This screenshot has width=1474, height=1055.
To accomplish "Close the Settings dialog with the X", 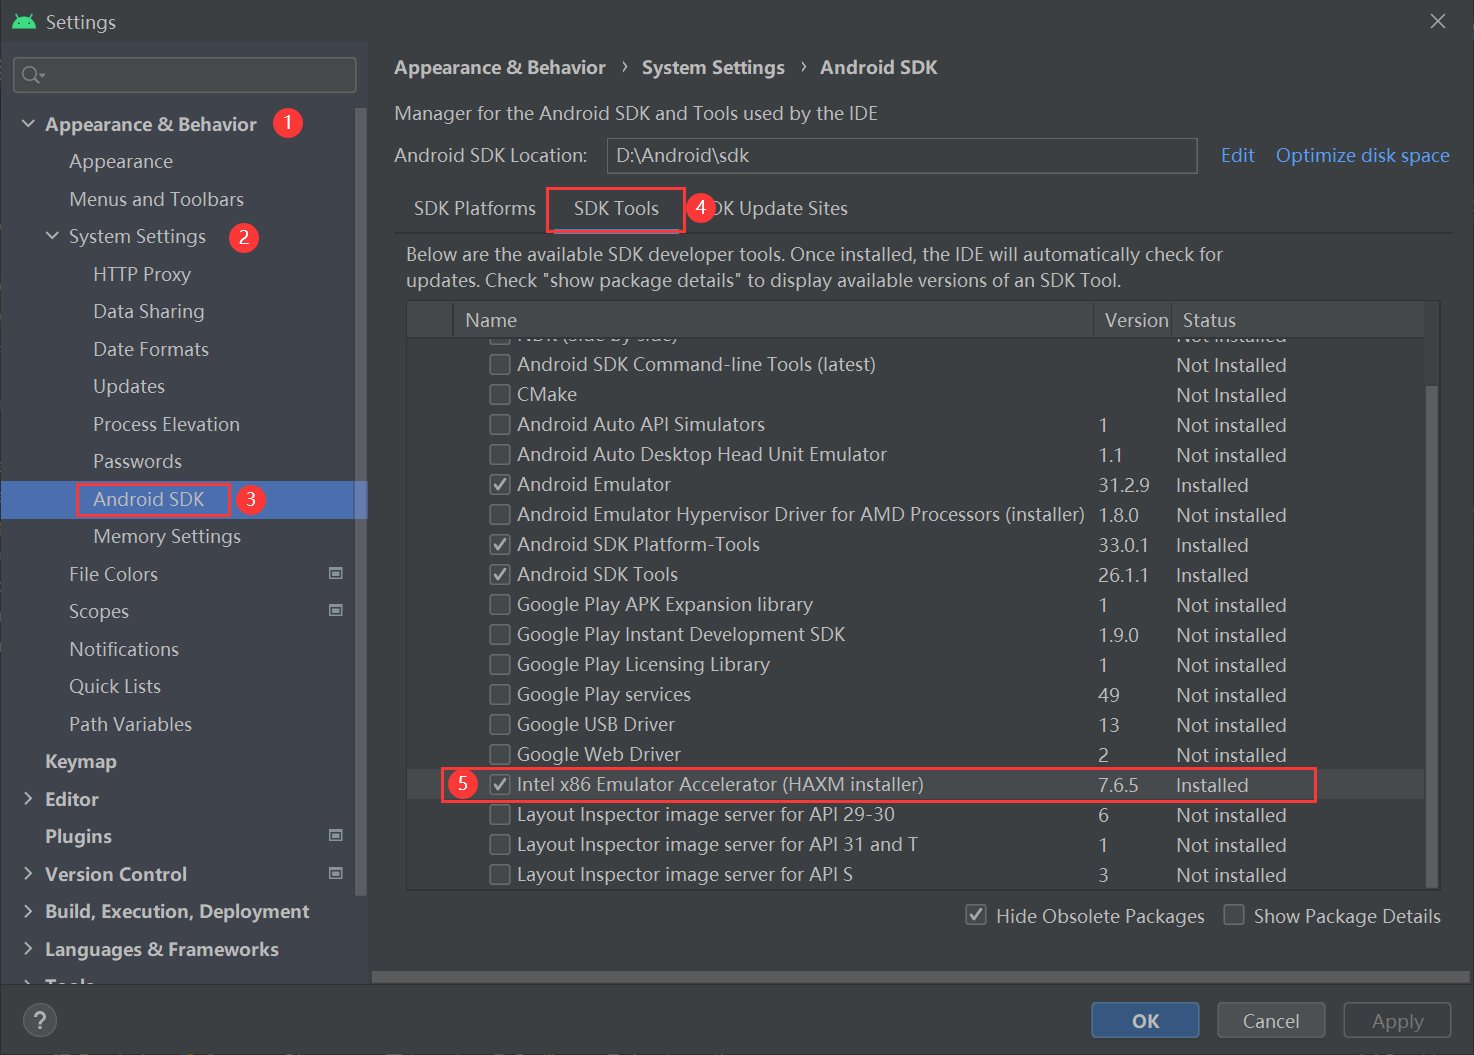I will pyautogui.click(x=1438, y=21).
